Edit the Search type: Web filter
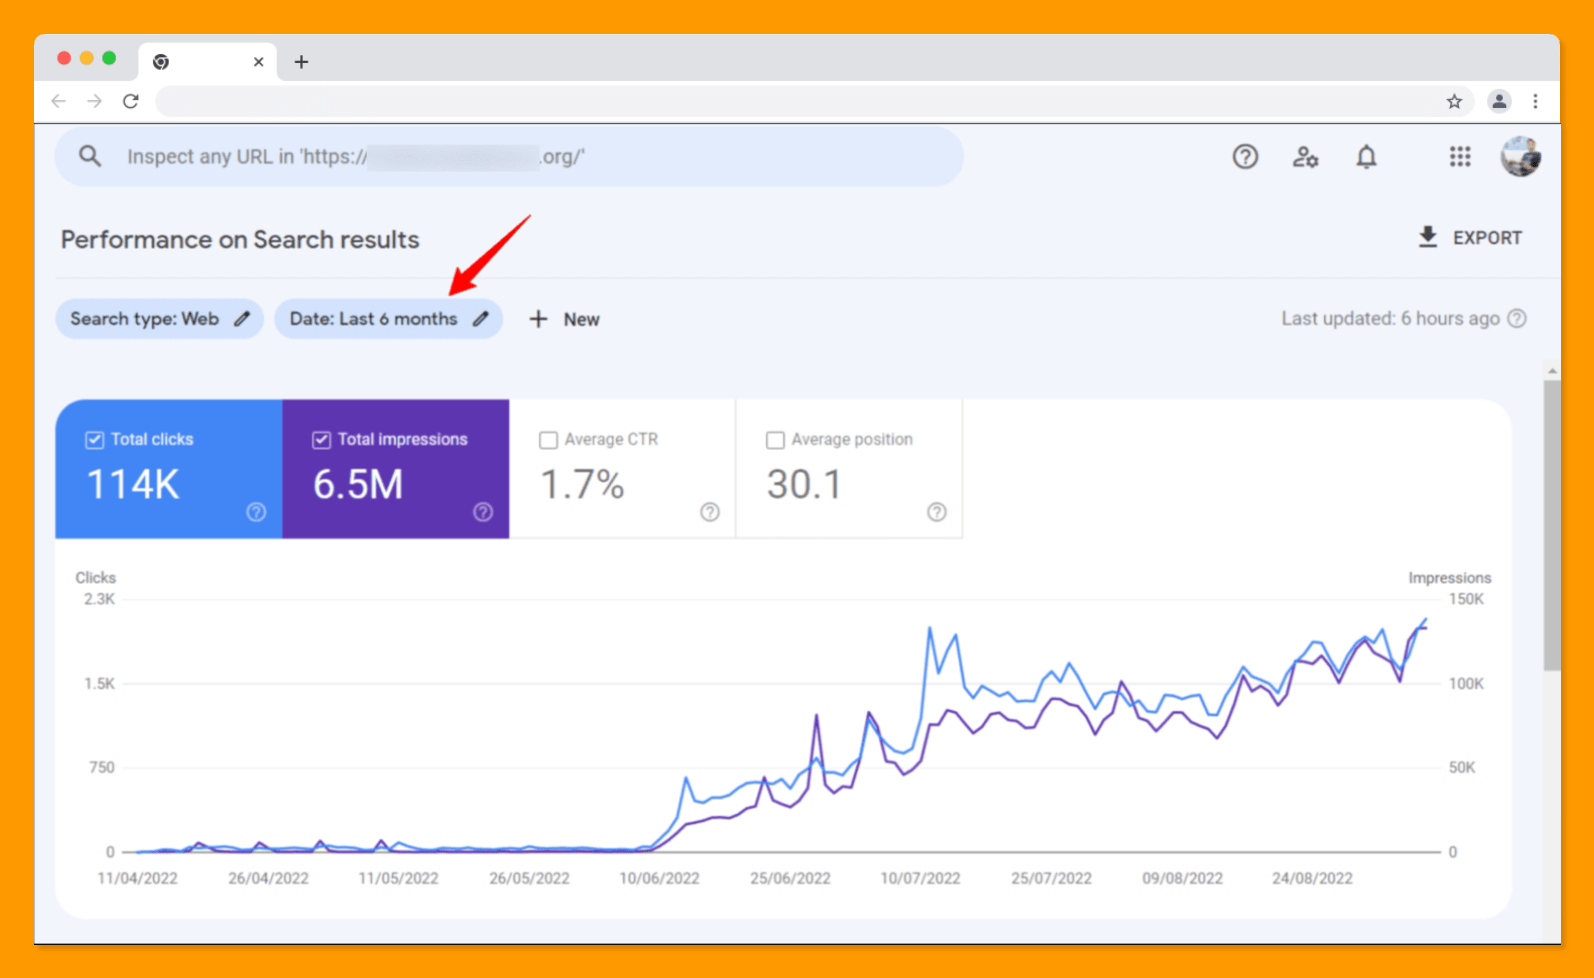1594x978 pixels. (159, 319)
